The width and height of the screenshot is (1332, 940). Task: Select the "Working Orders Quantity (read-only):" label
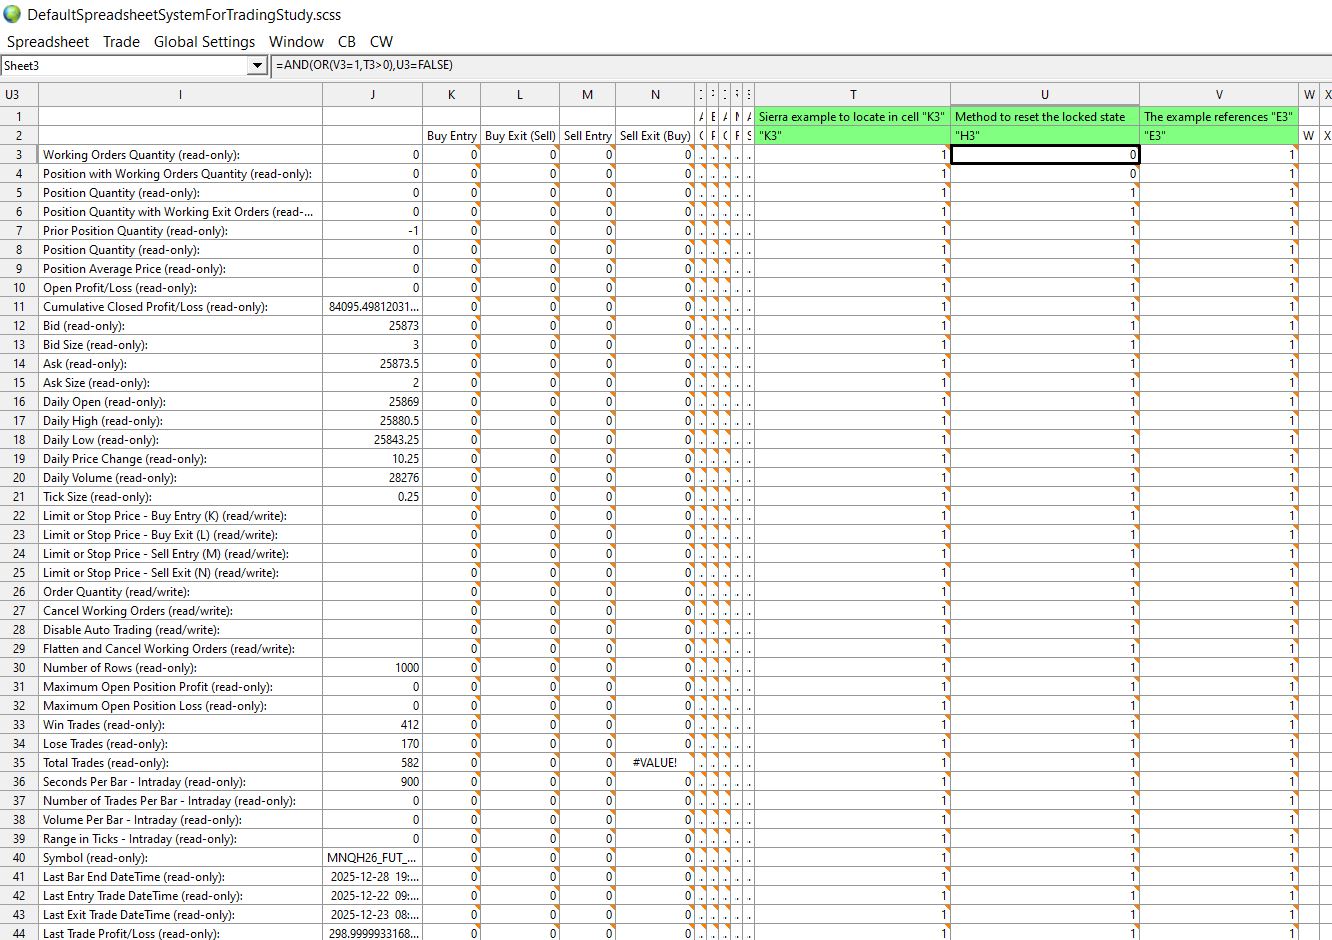pyautogui.click(x=141, y=155)
